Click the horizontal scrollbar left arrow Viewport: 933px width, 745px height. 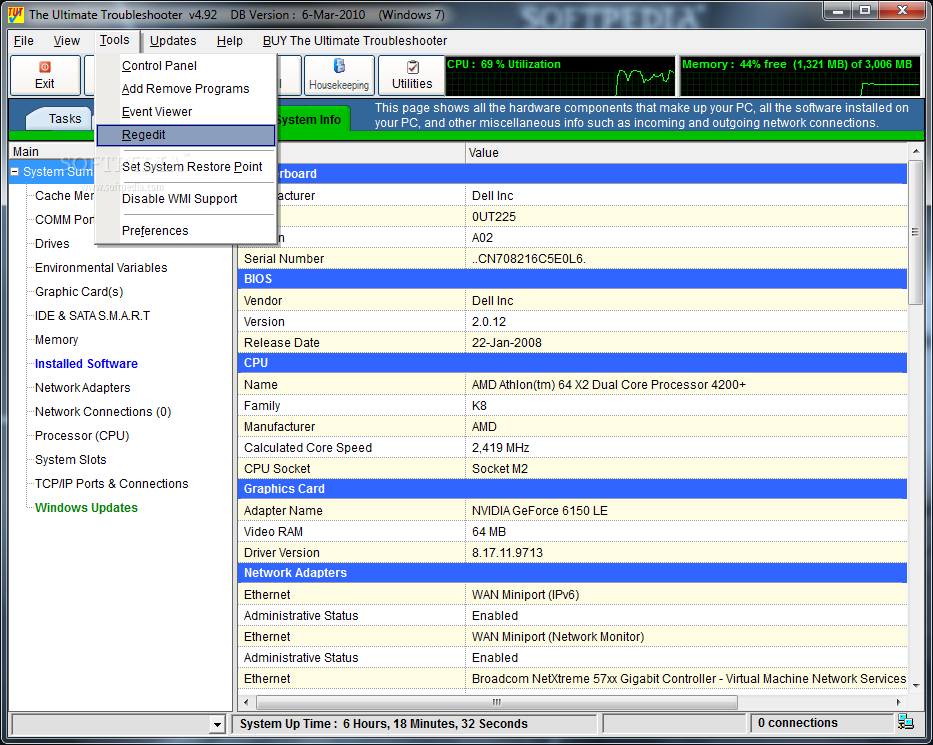tap(246, 702)
